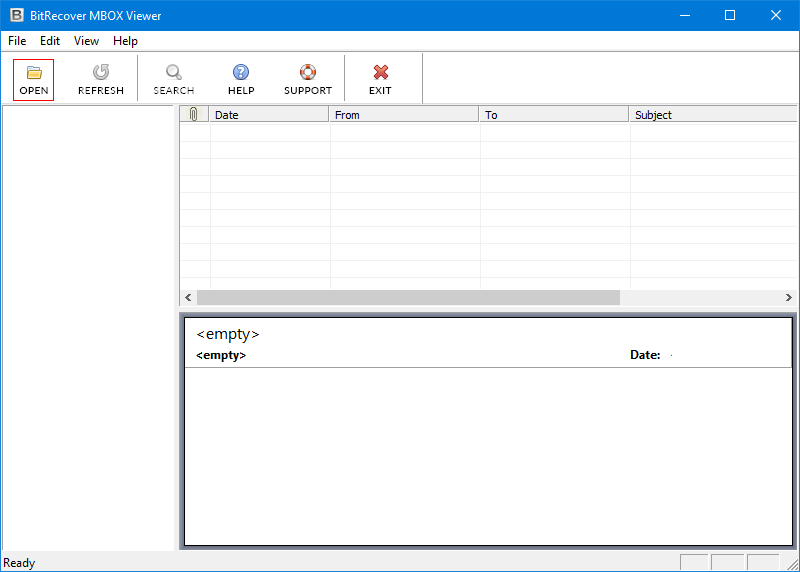Click the BitRecover app logo in title bar

[17, 15]
